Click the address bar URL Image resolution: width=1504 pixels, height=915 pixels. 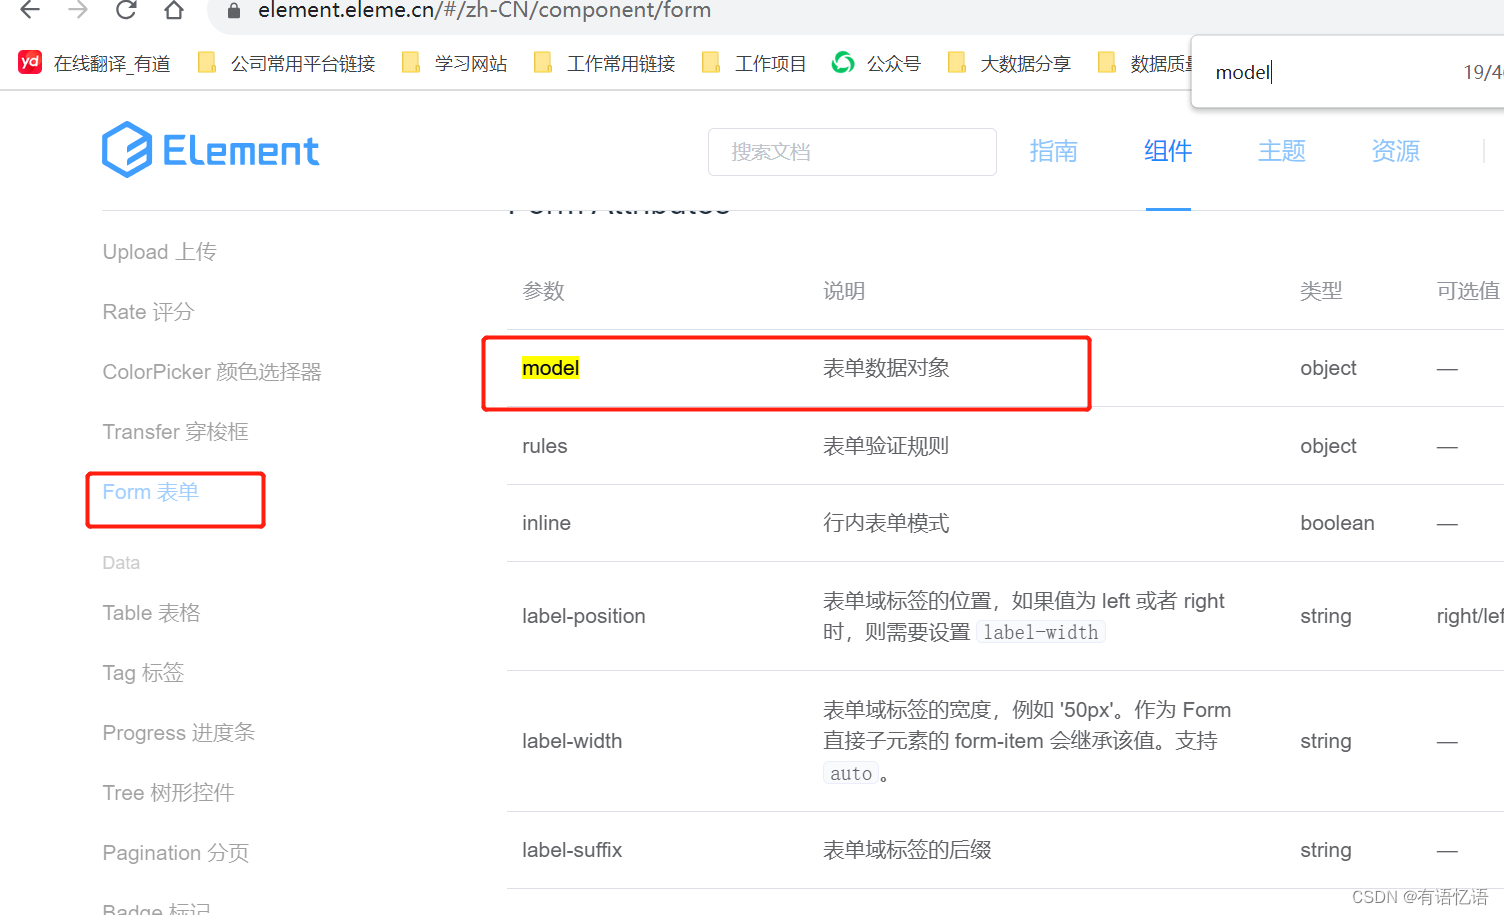coord(485,11)
